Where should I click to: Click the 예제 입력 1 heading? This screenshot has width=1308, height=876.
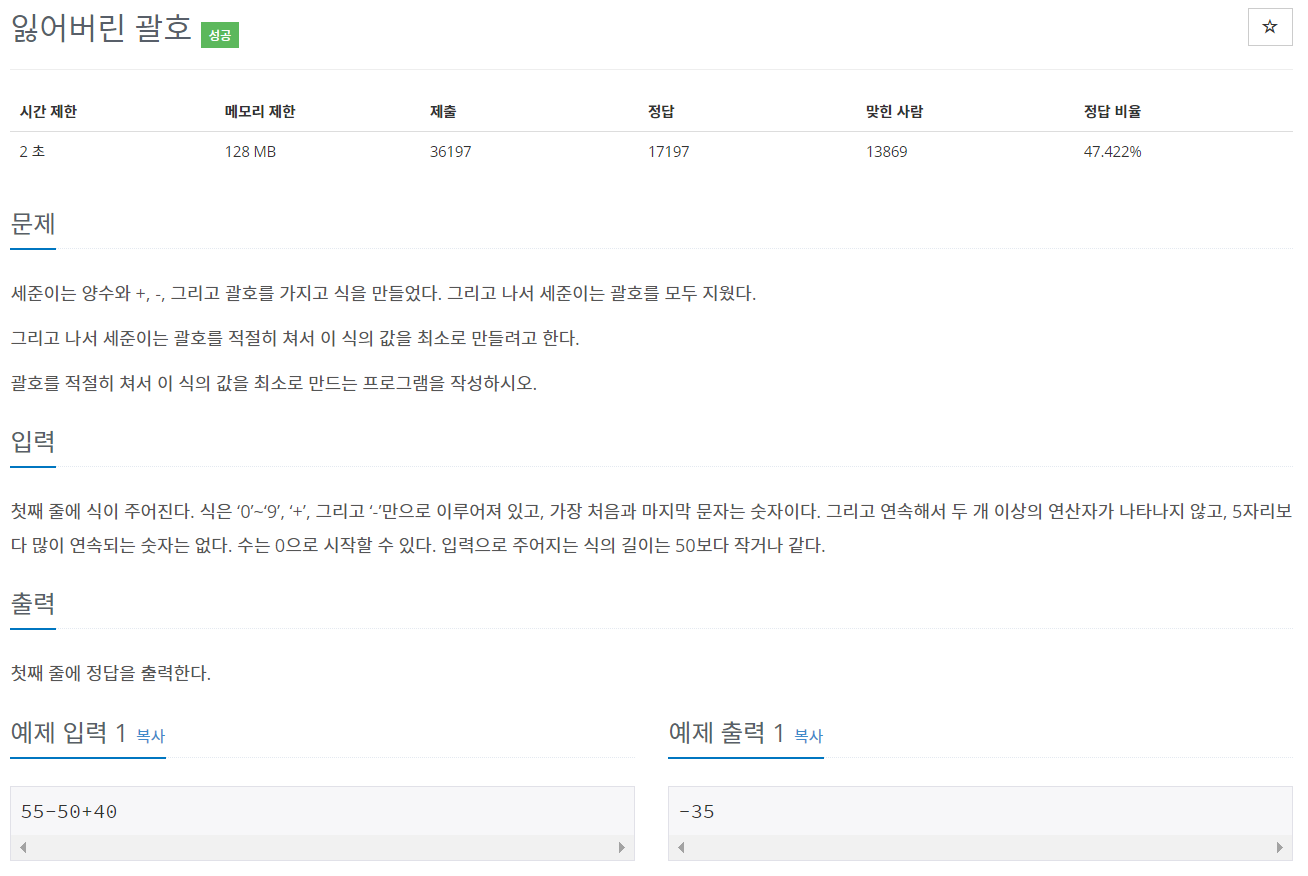click(68, 733)
